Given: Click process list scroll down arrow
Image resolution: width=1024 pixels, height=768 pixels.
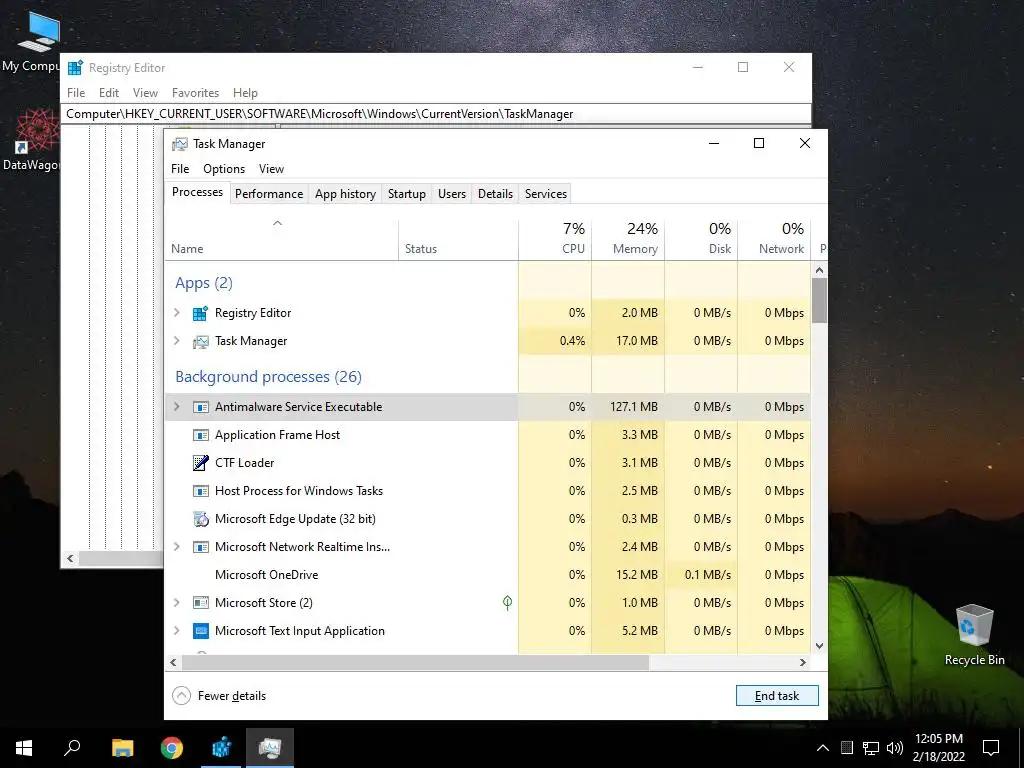Looking at the screenshot, I should (x=820, y=646).
